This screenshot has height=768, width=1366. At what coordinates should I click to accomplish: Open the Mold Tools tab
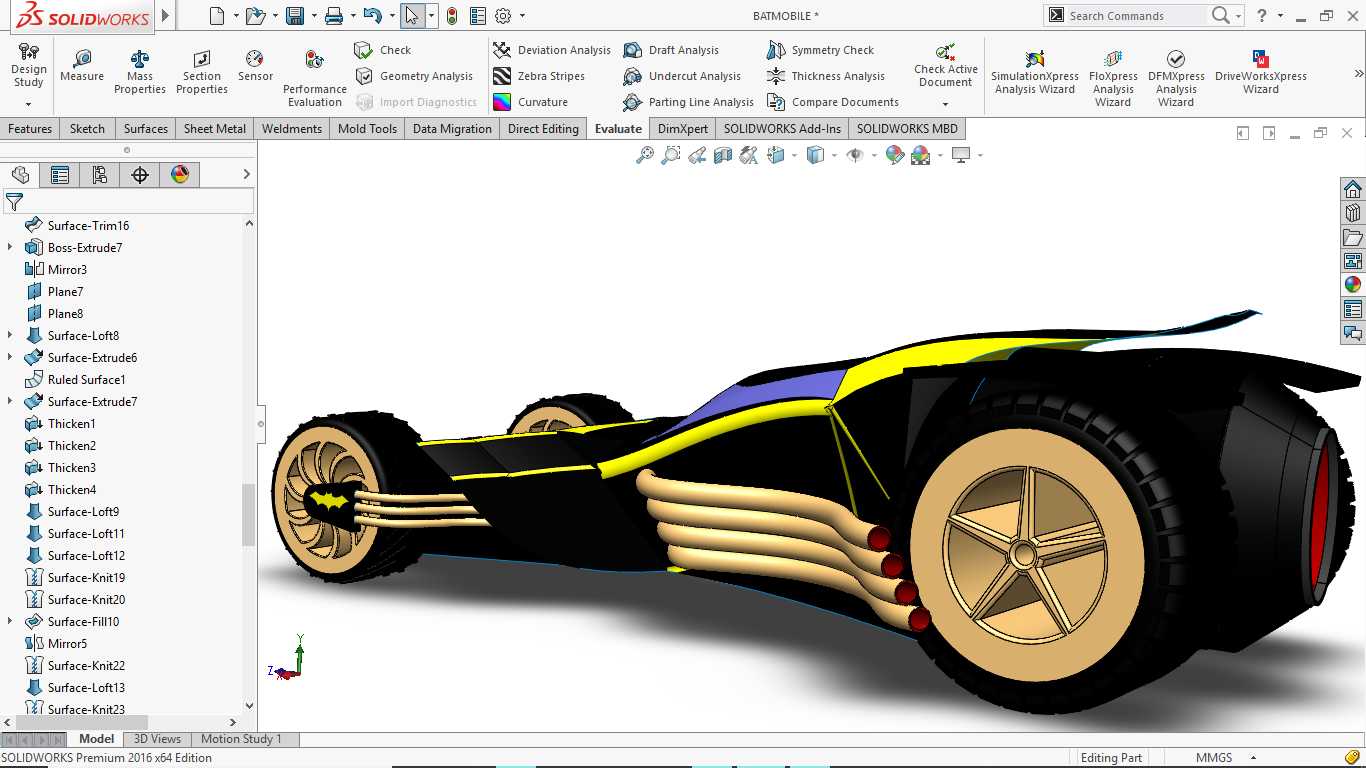point(367,129)
